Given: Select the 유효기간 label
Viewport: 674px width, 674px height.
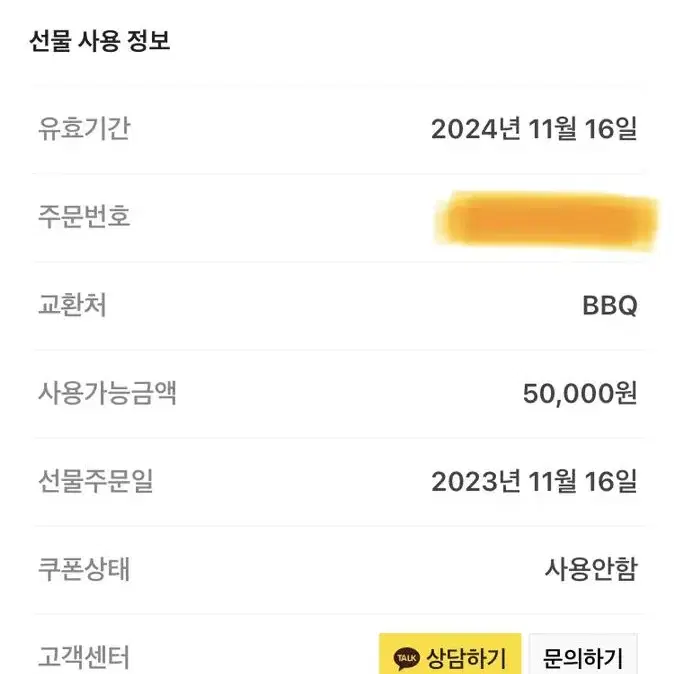Looking at the screenshot, I should pyautogui.click(x=84, y=128).
